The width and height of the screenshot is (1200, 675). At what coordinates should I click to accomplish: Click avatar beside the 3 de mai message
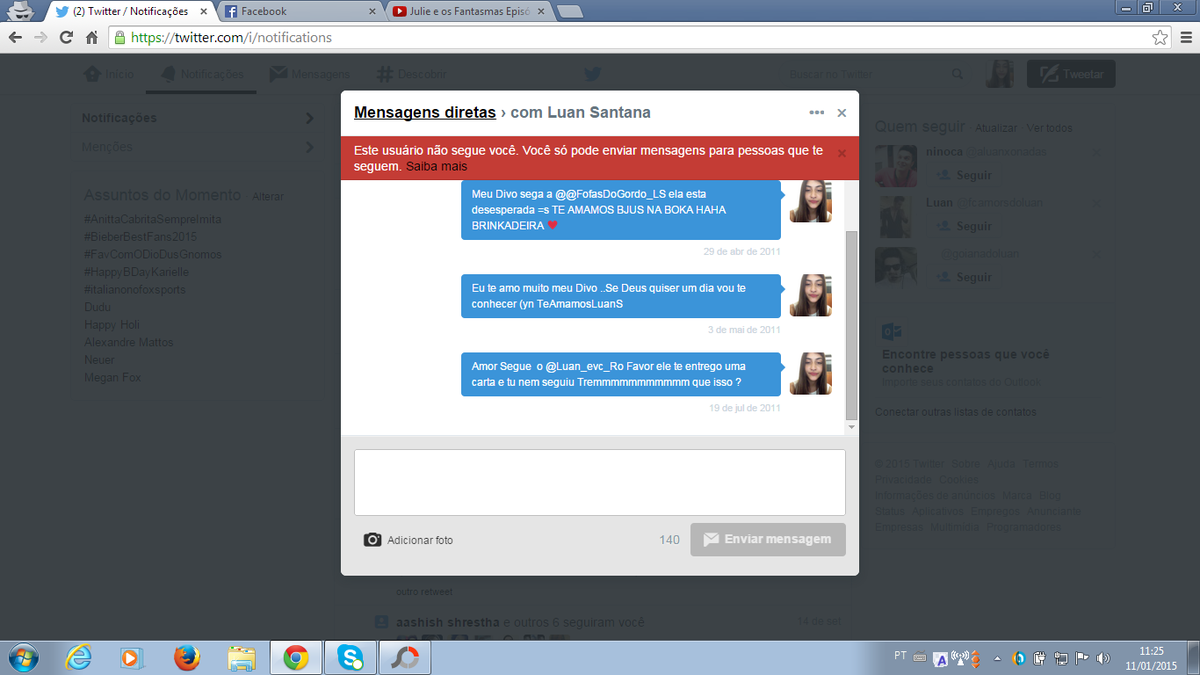point(811,295)
